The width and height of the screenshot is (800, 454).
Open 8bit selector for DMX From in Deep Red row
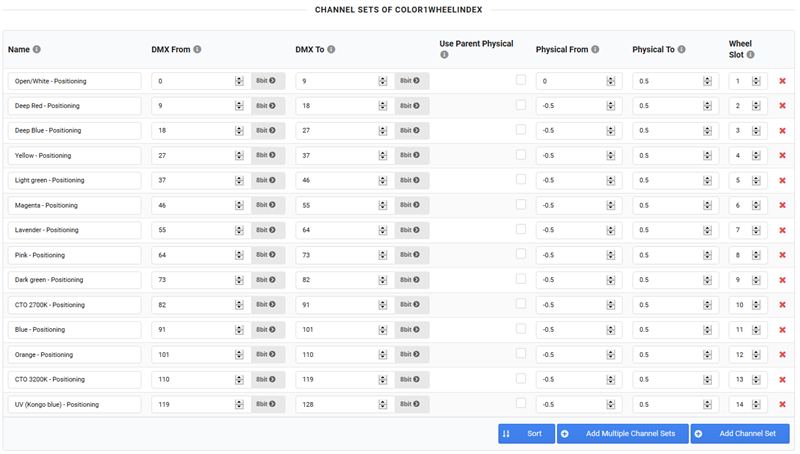pyautogui.click(x=268, y=106)
